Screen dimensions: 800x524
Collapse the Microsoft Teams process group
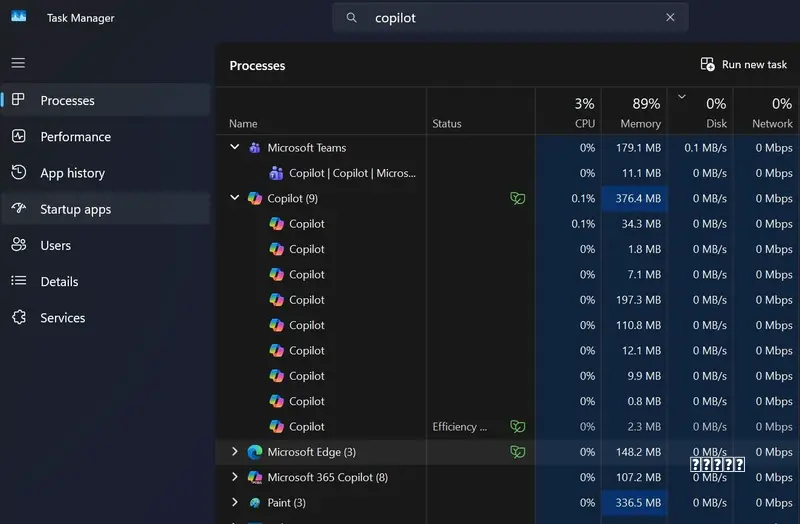(x=235, y=147)
